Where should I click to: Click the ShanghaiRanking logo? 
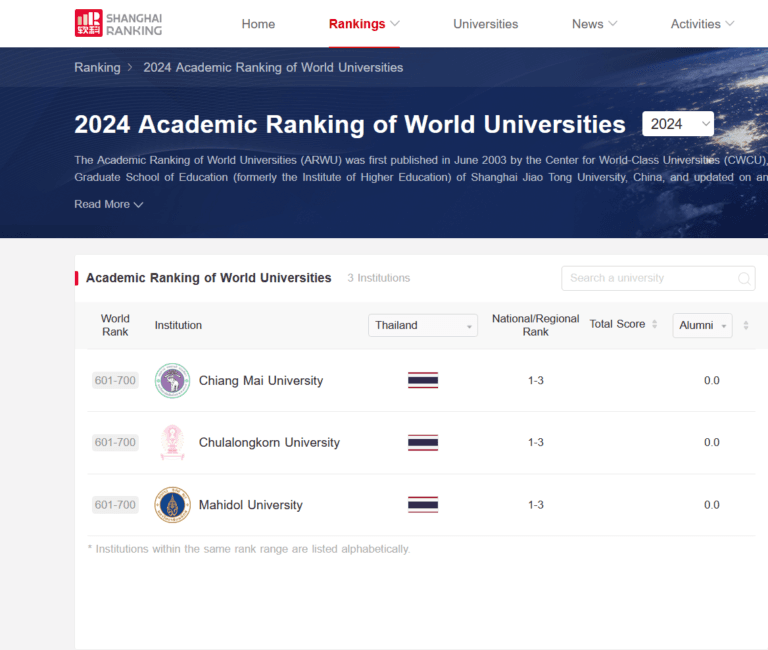click(118, 23)
